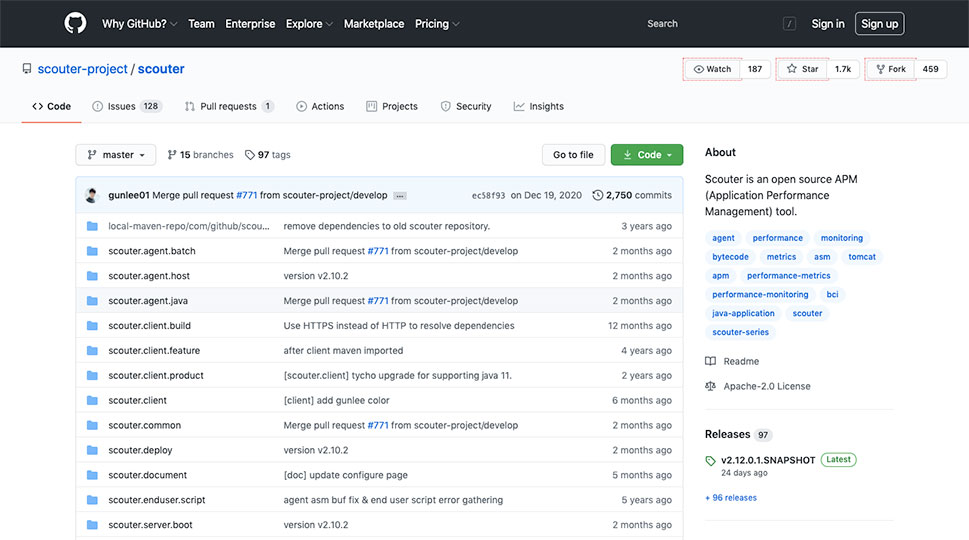This screenshot has height=540, width=969.
Task: Star the scouter repository
Action: (x=802, y=69)
